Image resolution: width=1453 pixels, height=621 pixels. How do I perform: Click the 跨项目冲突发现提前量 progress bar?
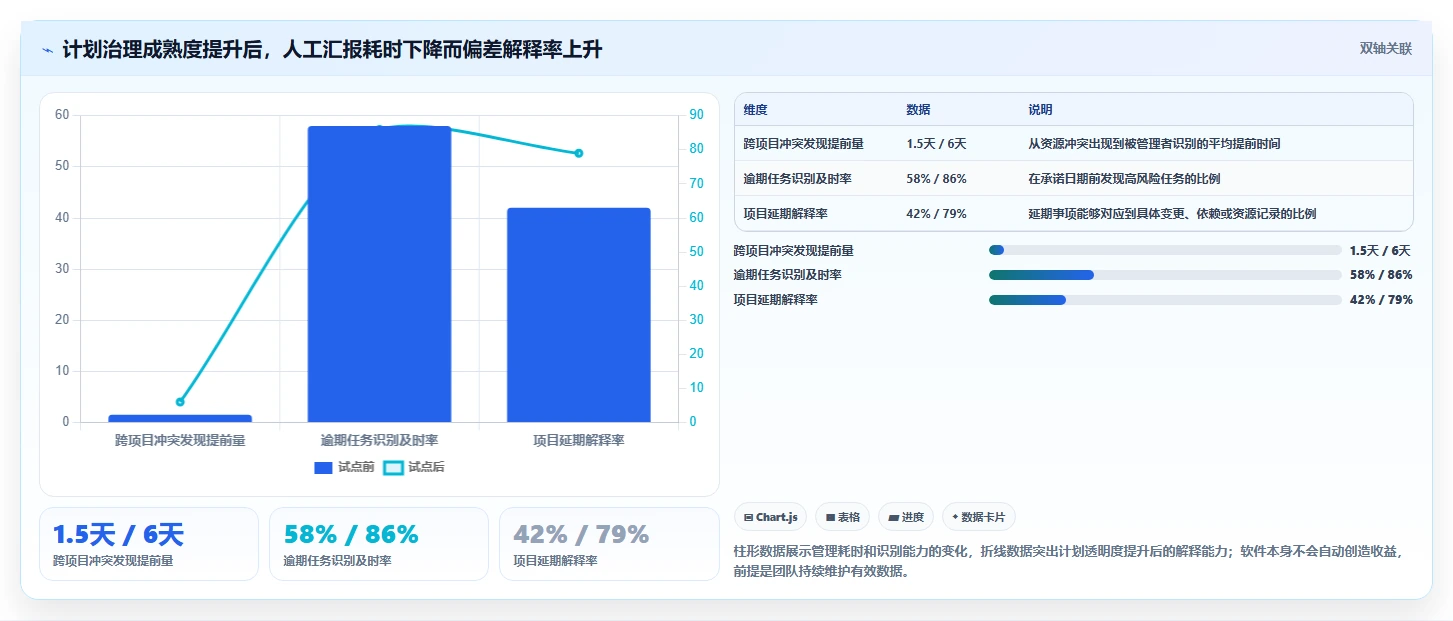[1165, 250]
